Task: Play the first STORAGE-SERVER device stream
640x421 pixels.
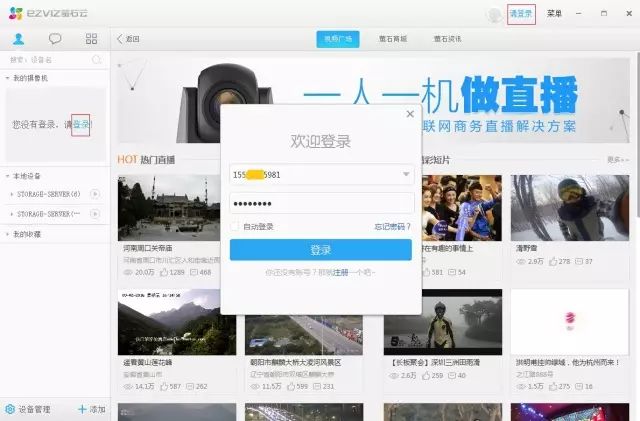Action: [x=96, y=193]
